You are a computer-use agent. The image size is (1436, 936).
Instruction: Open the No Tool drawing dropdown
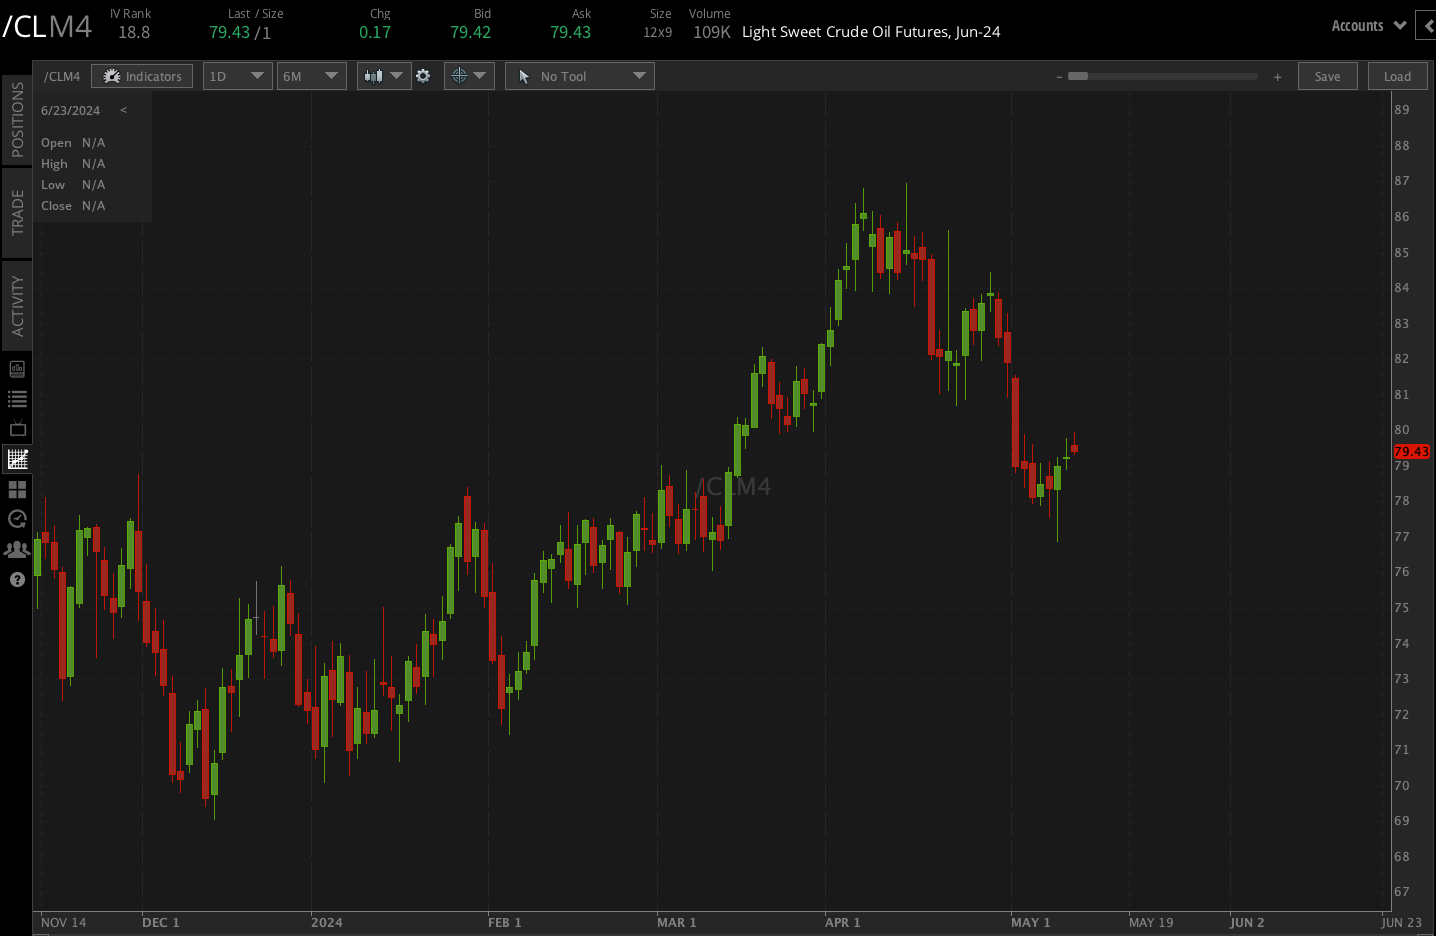click(579, 75)
